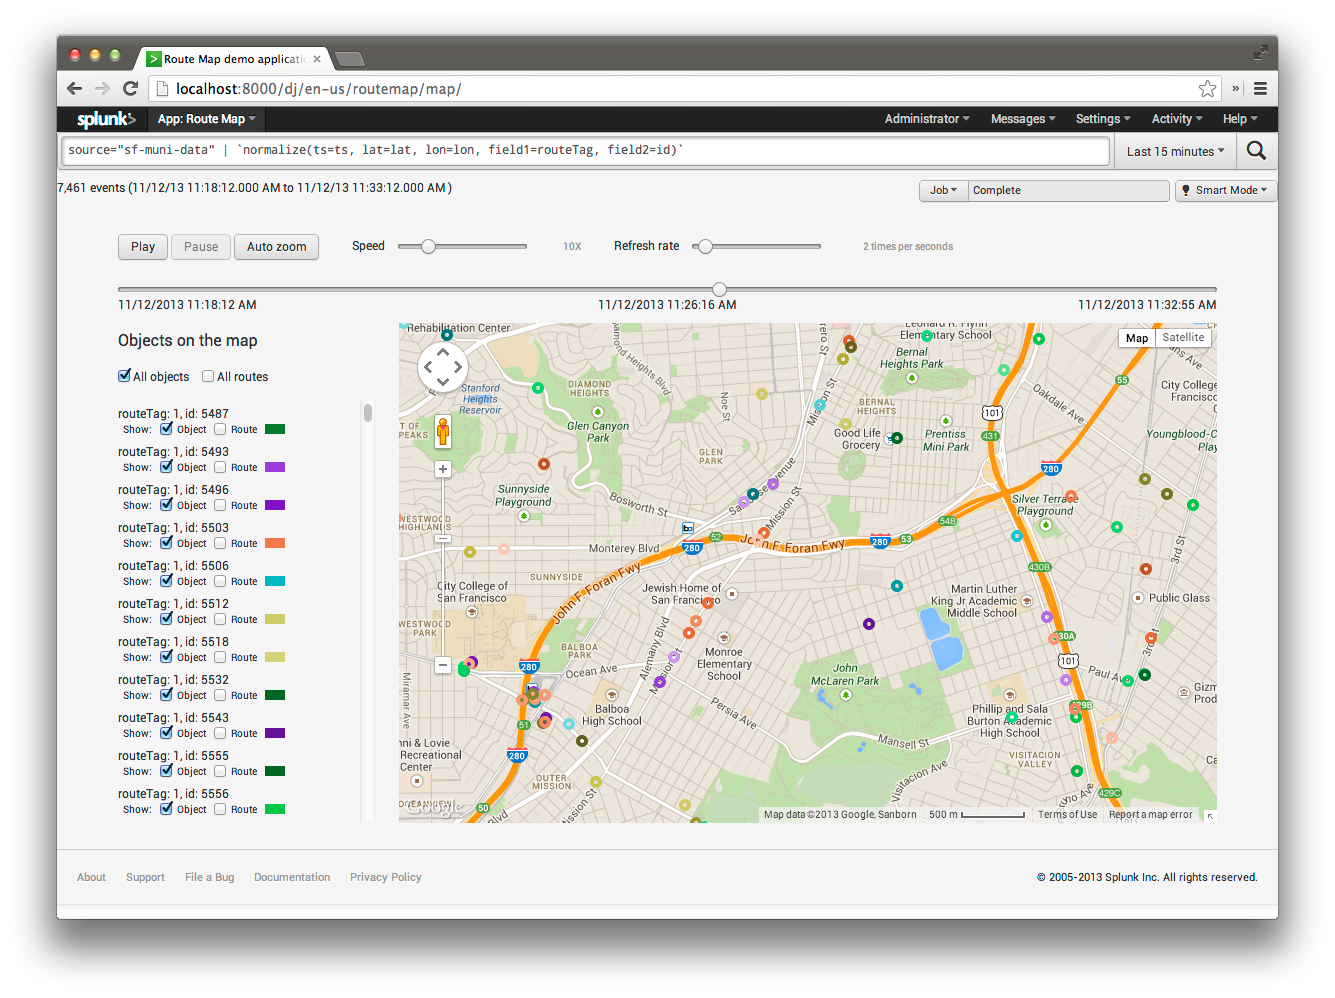This screenshot has width=1335, height=998.
Task: Open the Administrator menu
Action: [927, 119]
